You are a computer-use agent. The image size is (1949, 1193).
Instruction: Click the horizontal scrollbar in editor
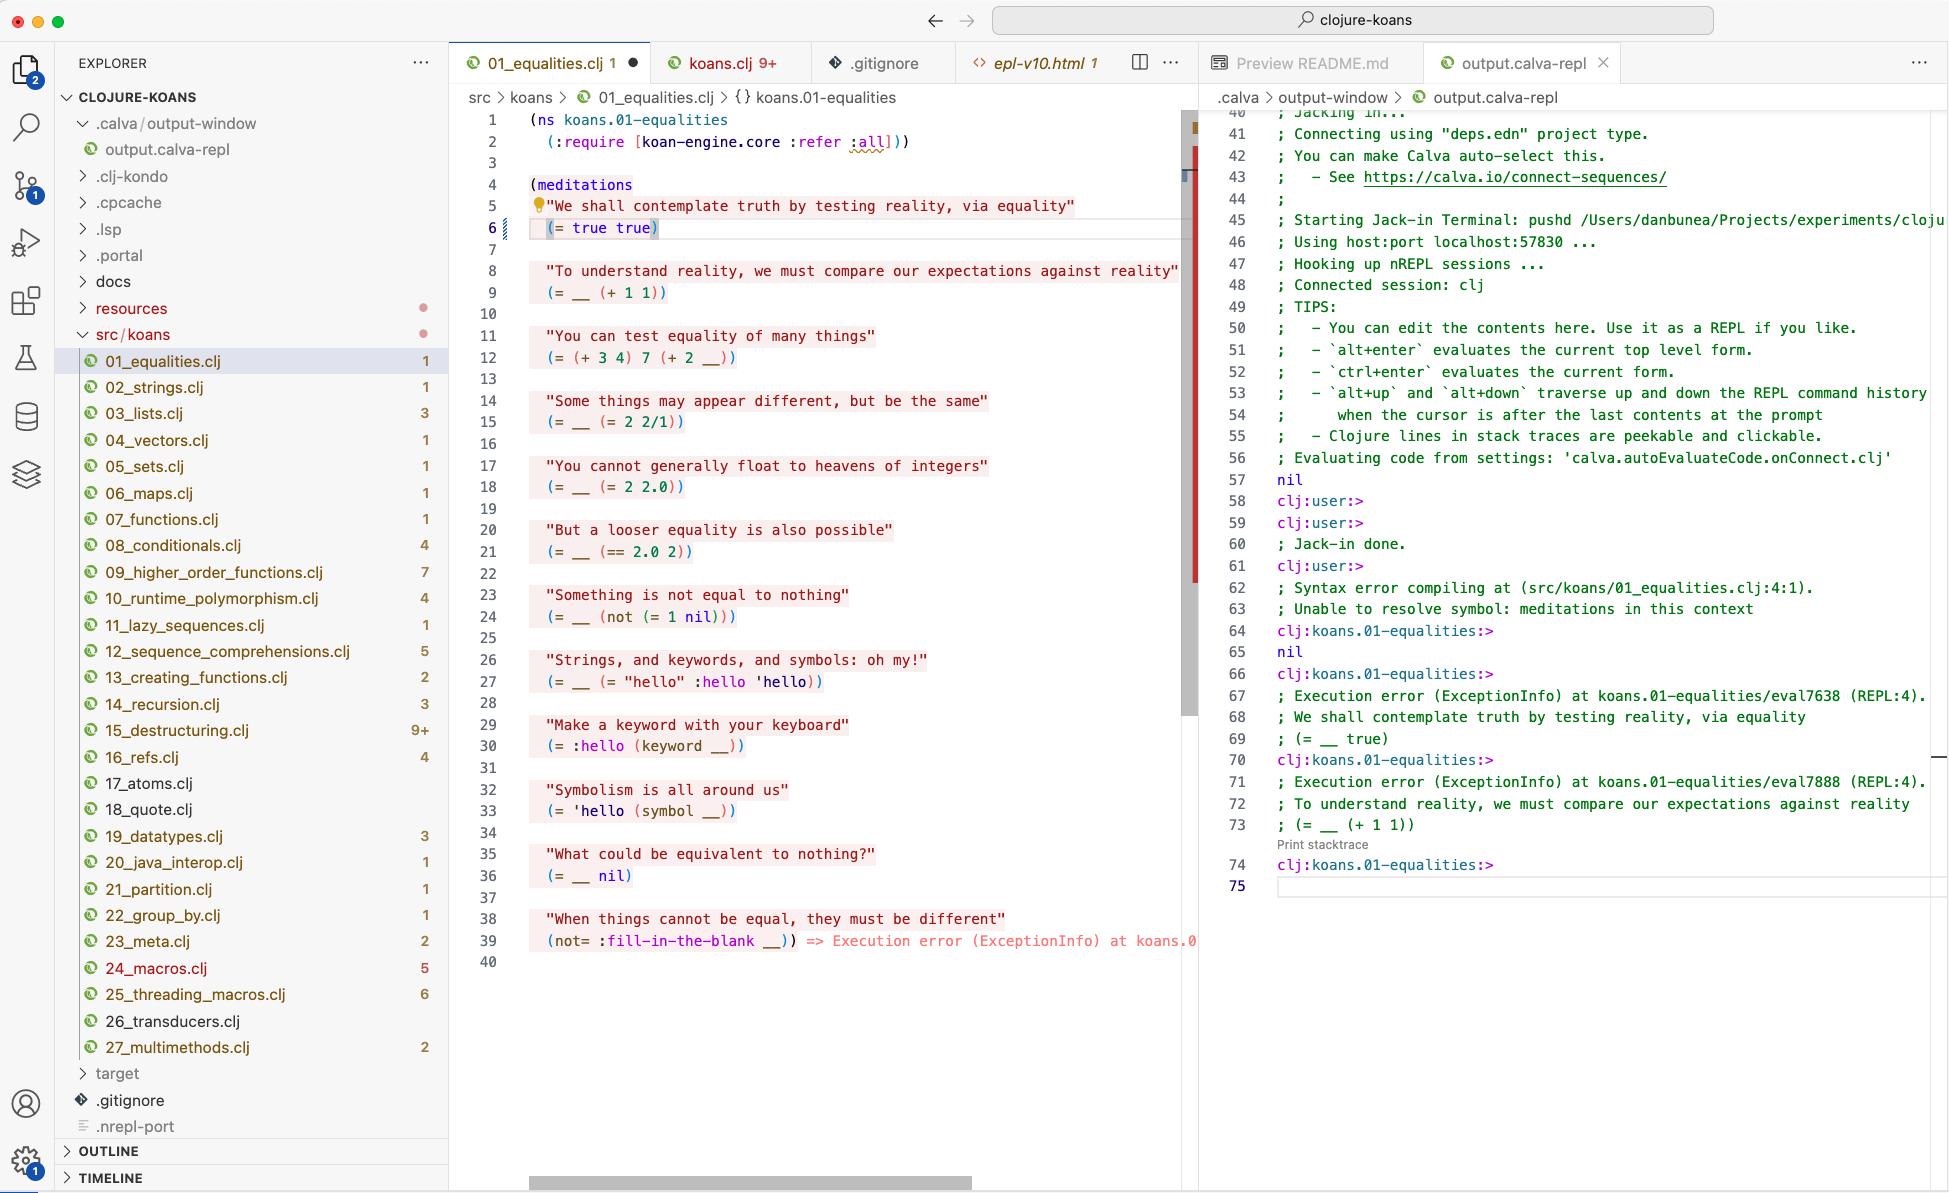click(x=750, y=1183)
